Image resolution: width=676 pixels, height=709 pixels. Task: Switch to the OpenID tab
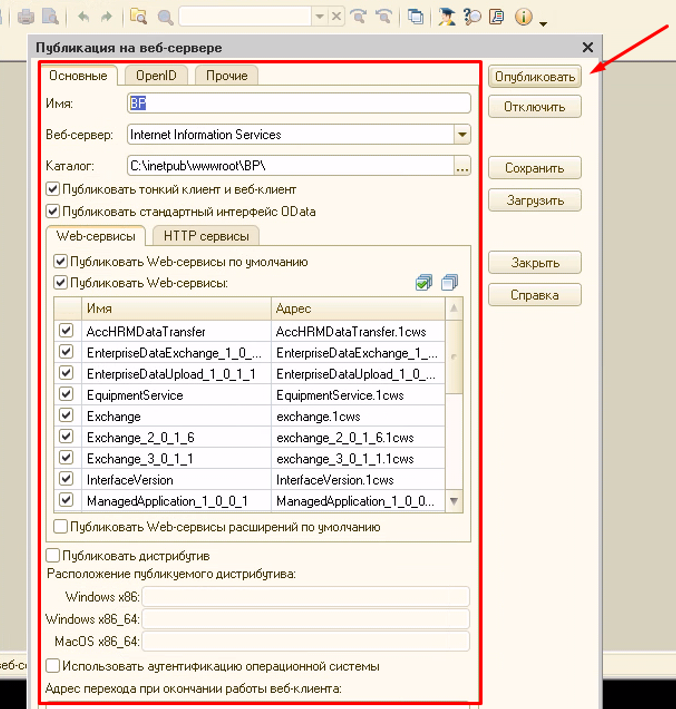coord(156,75)
